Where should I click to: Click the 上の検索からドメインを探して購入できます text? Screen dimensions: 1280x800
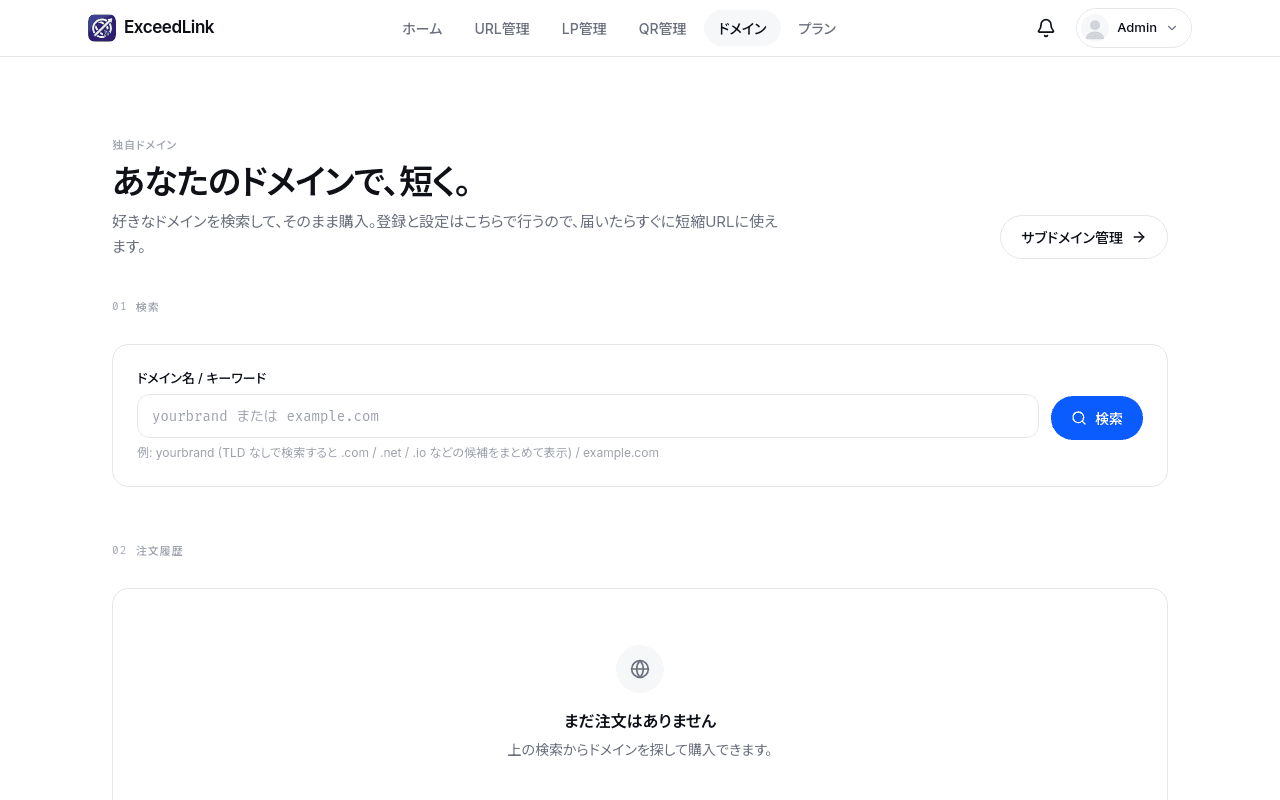[640, 750]
